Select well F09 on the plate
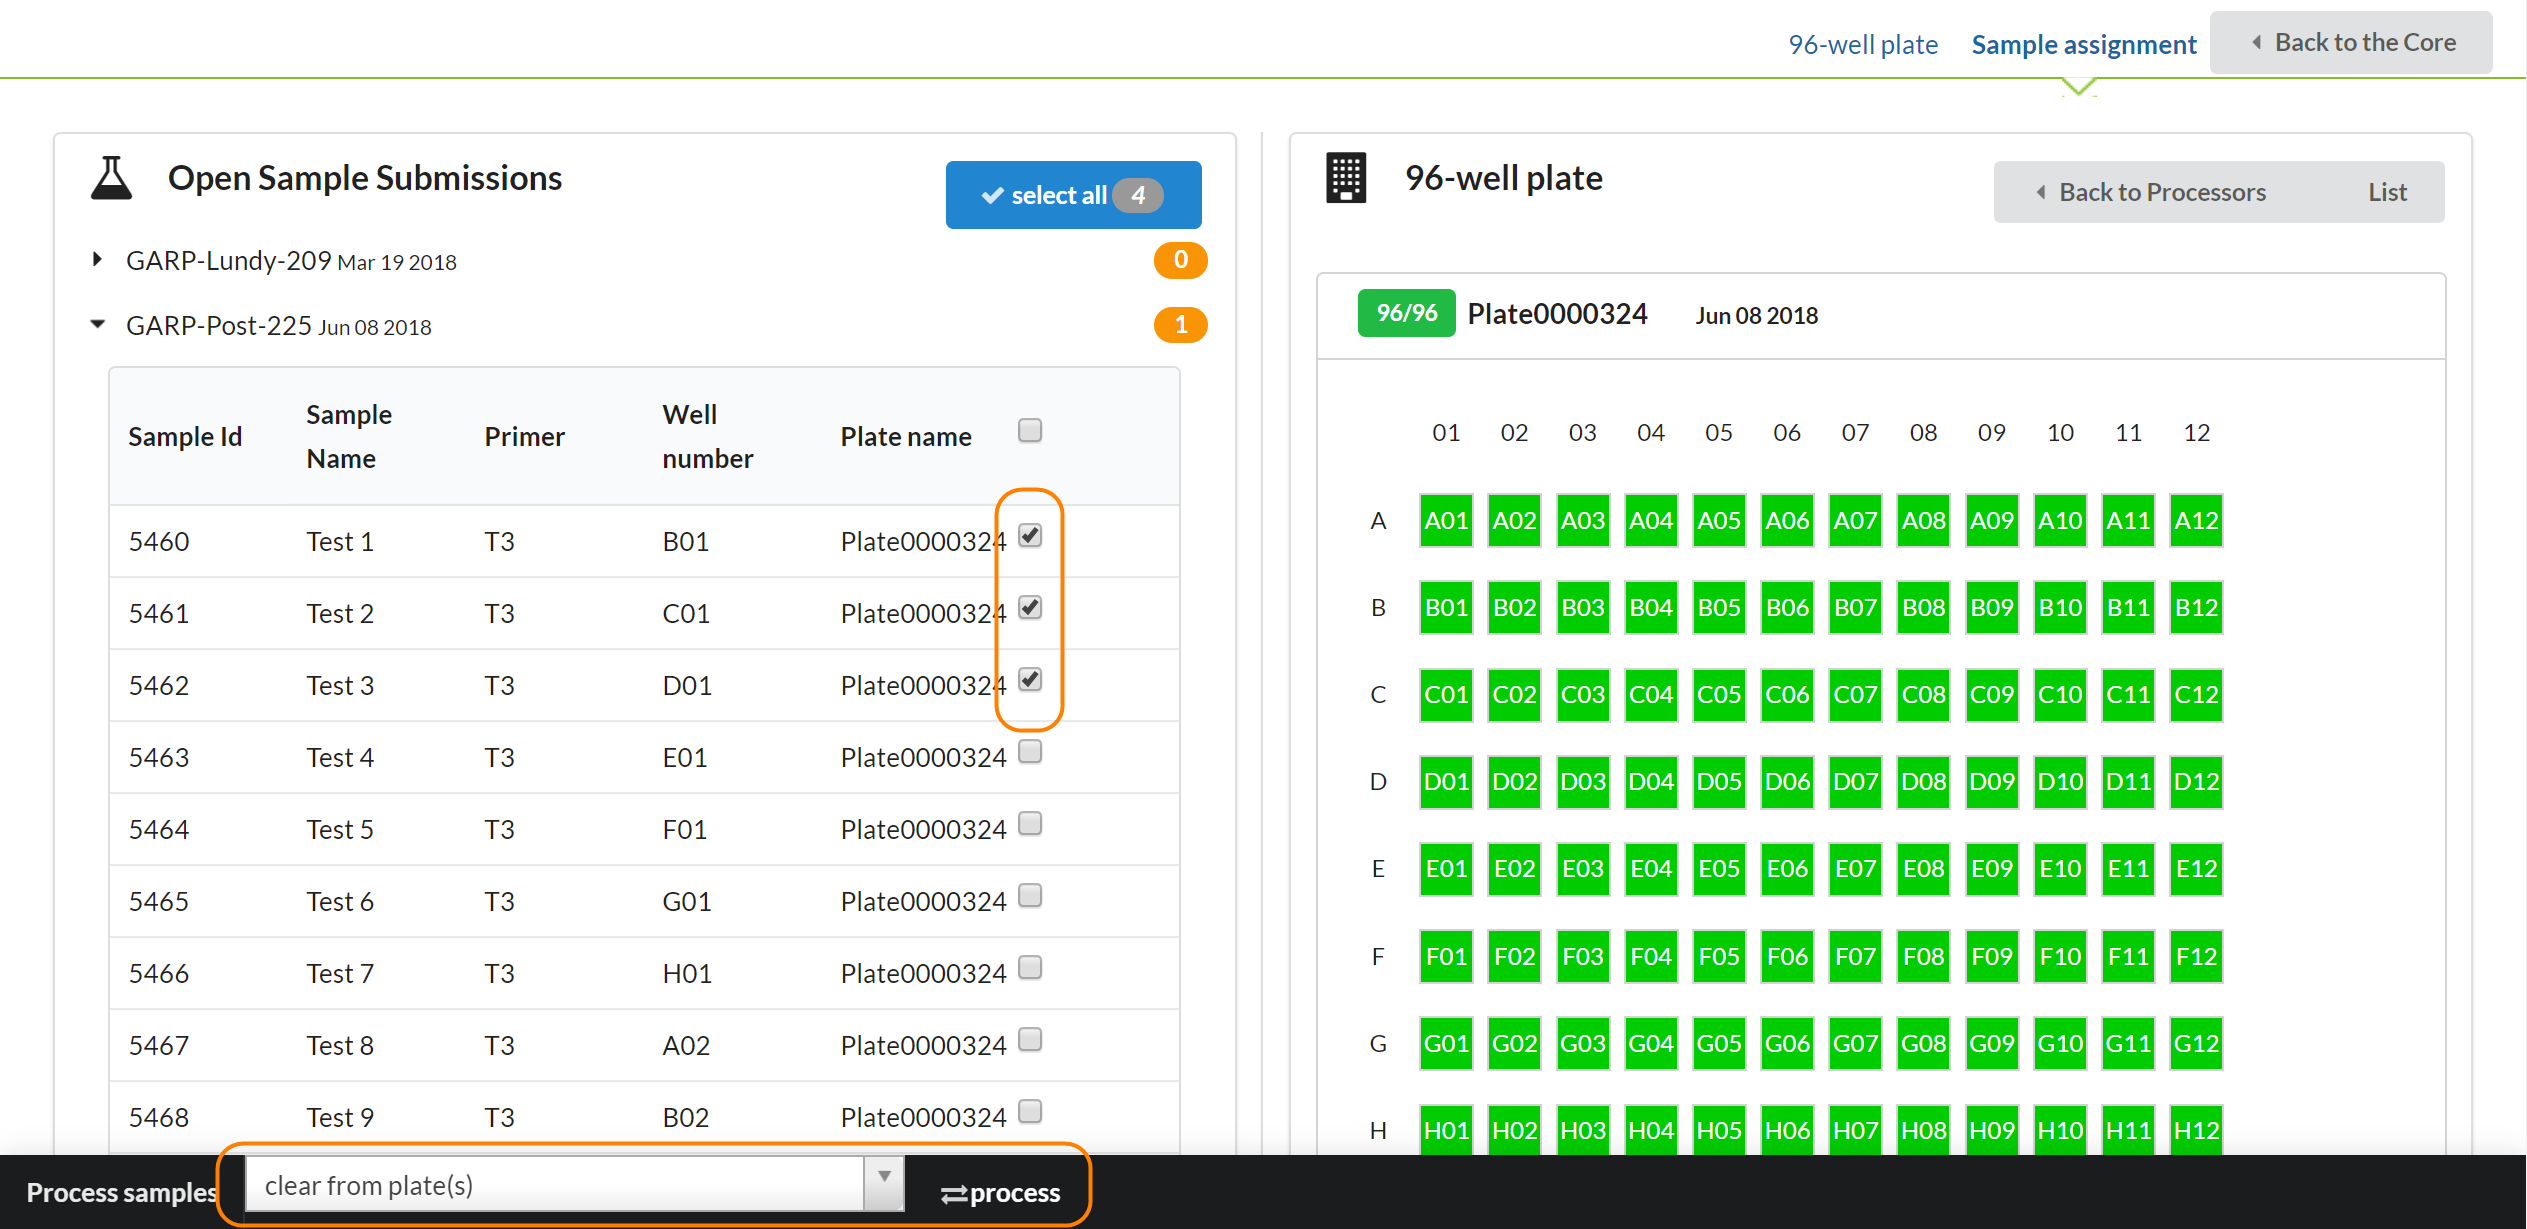 [x=1991, y=956]
